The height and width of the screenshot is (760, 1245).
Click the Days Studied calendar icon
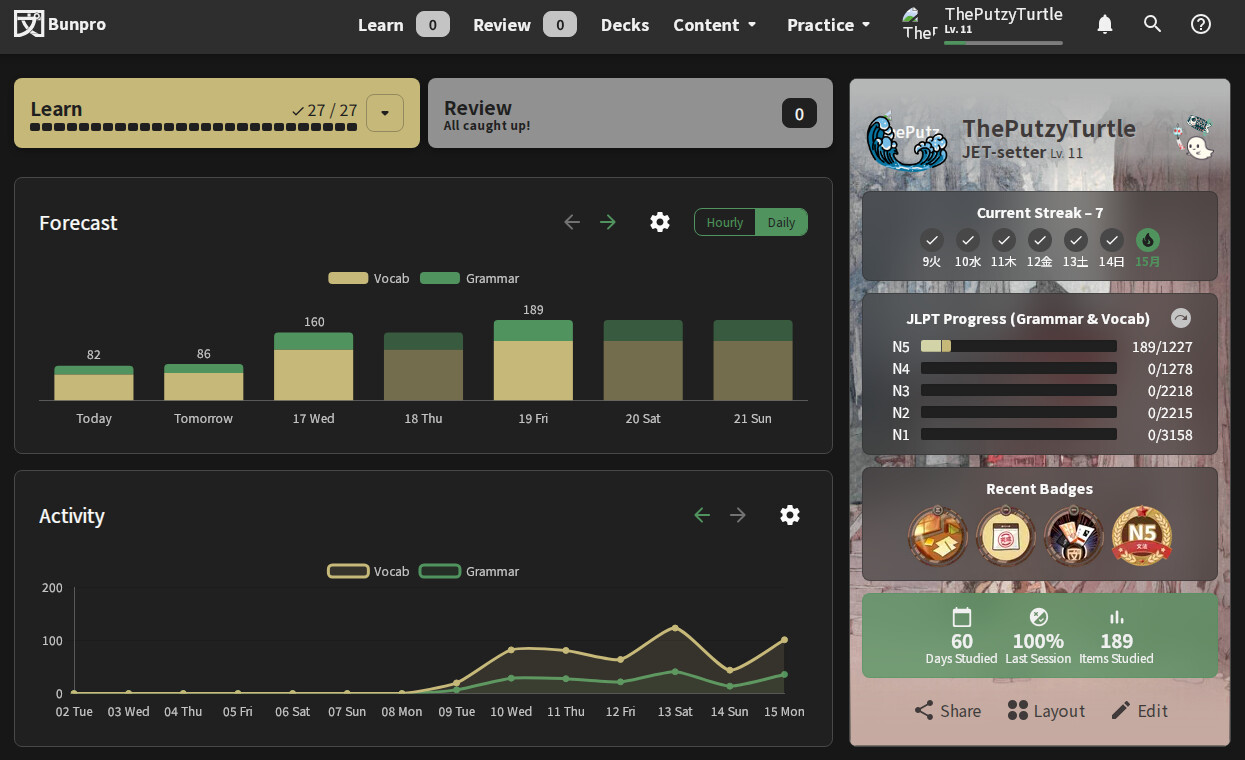click(x=962, y=617)
